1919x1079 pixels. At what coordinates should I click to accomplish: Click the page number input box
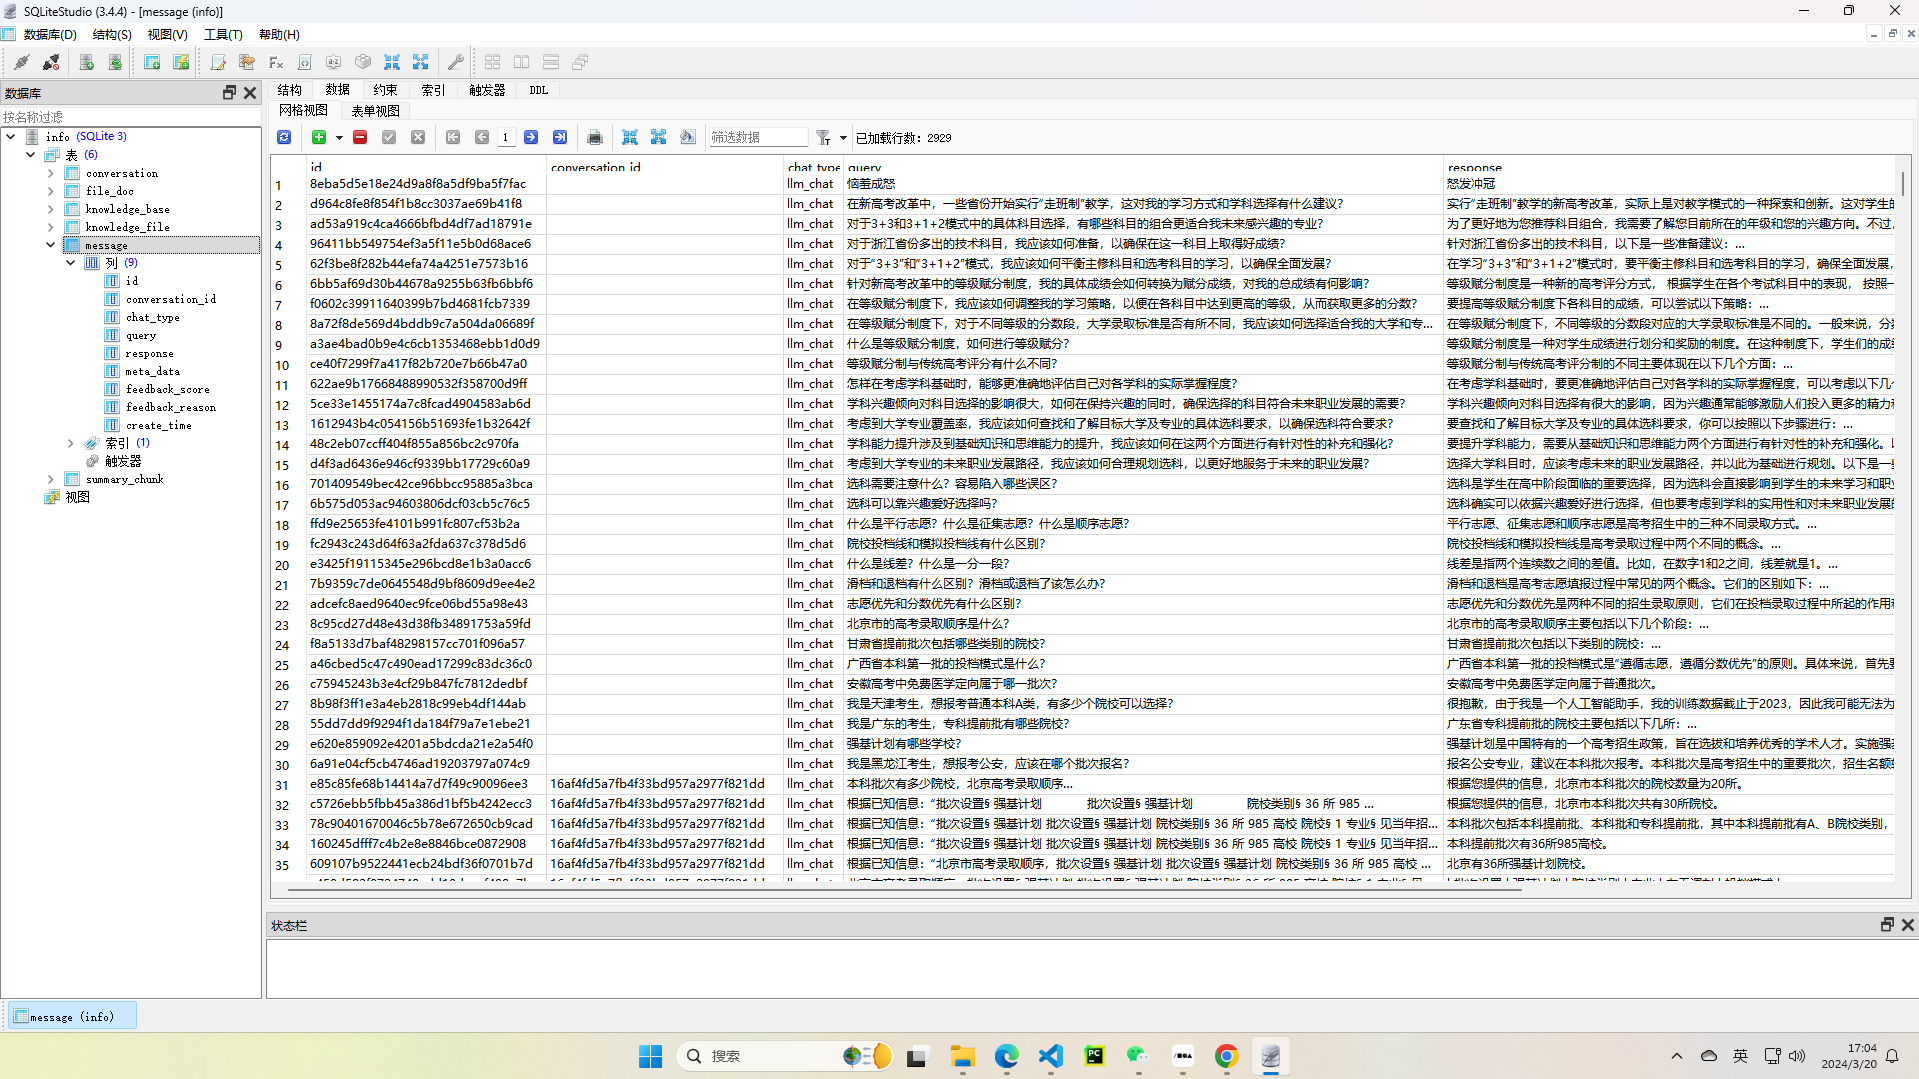[506, 137]
